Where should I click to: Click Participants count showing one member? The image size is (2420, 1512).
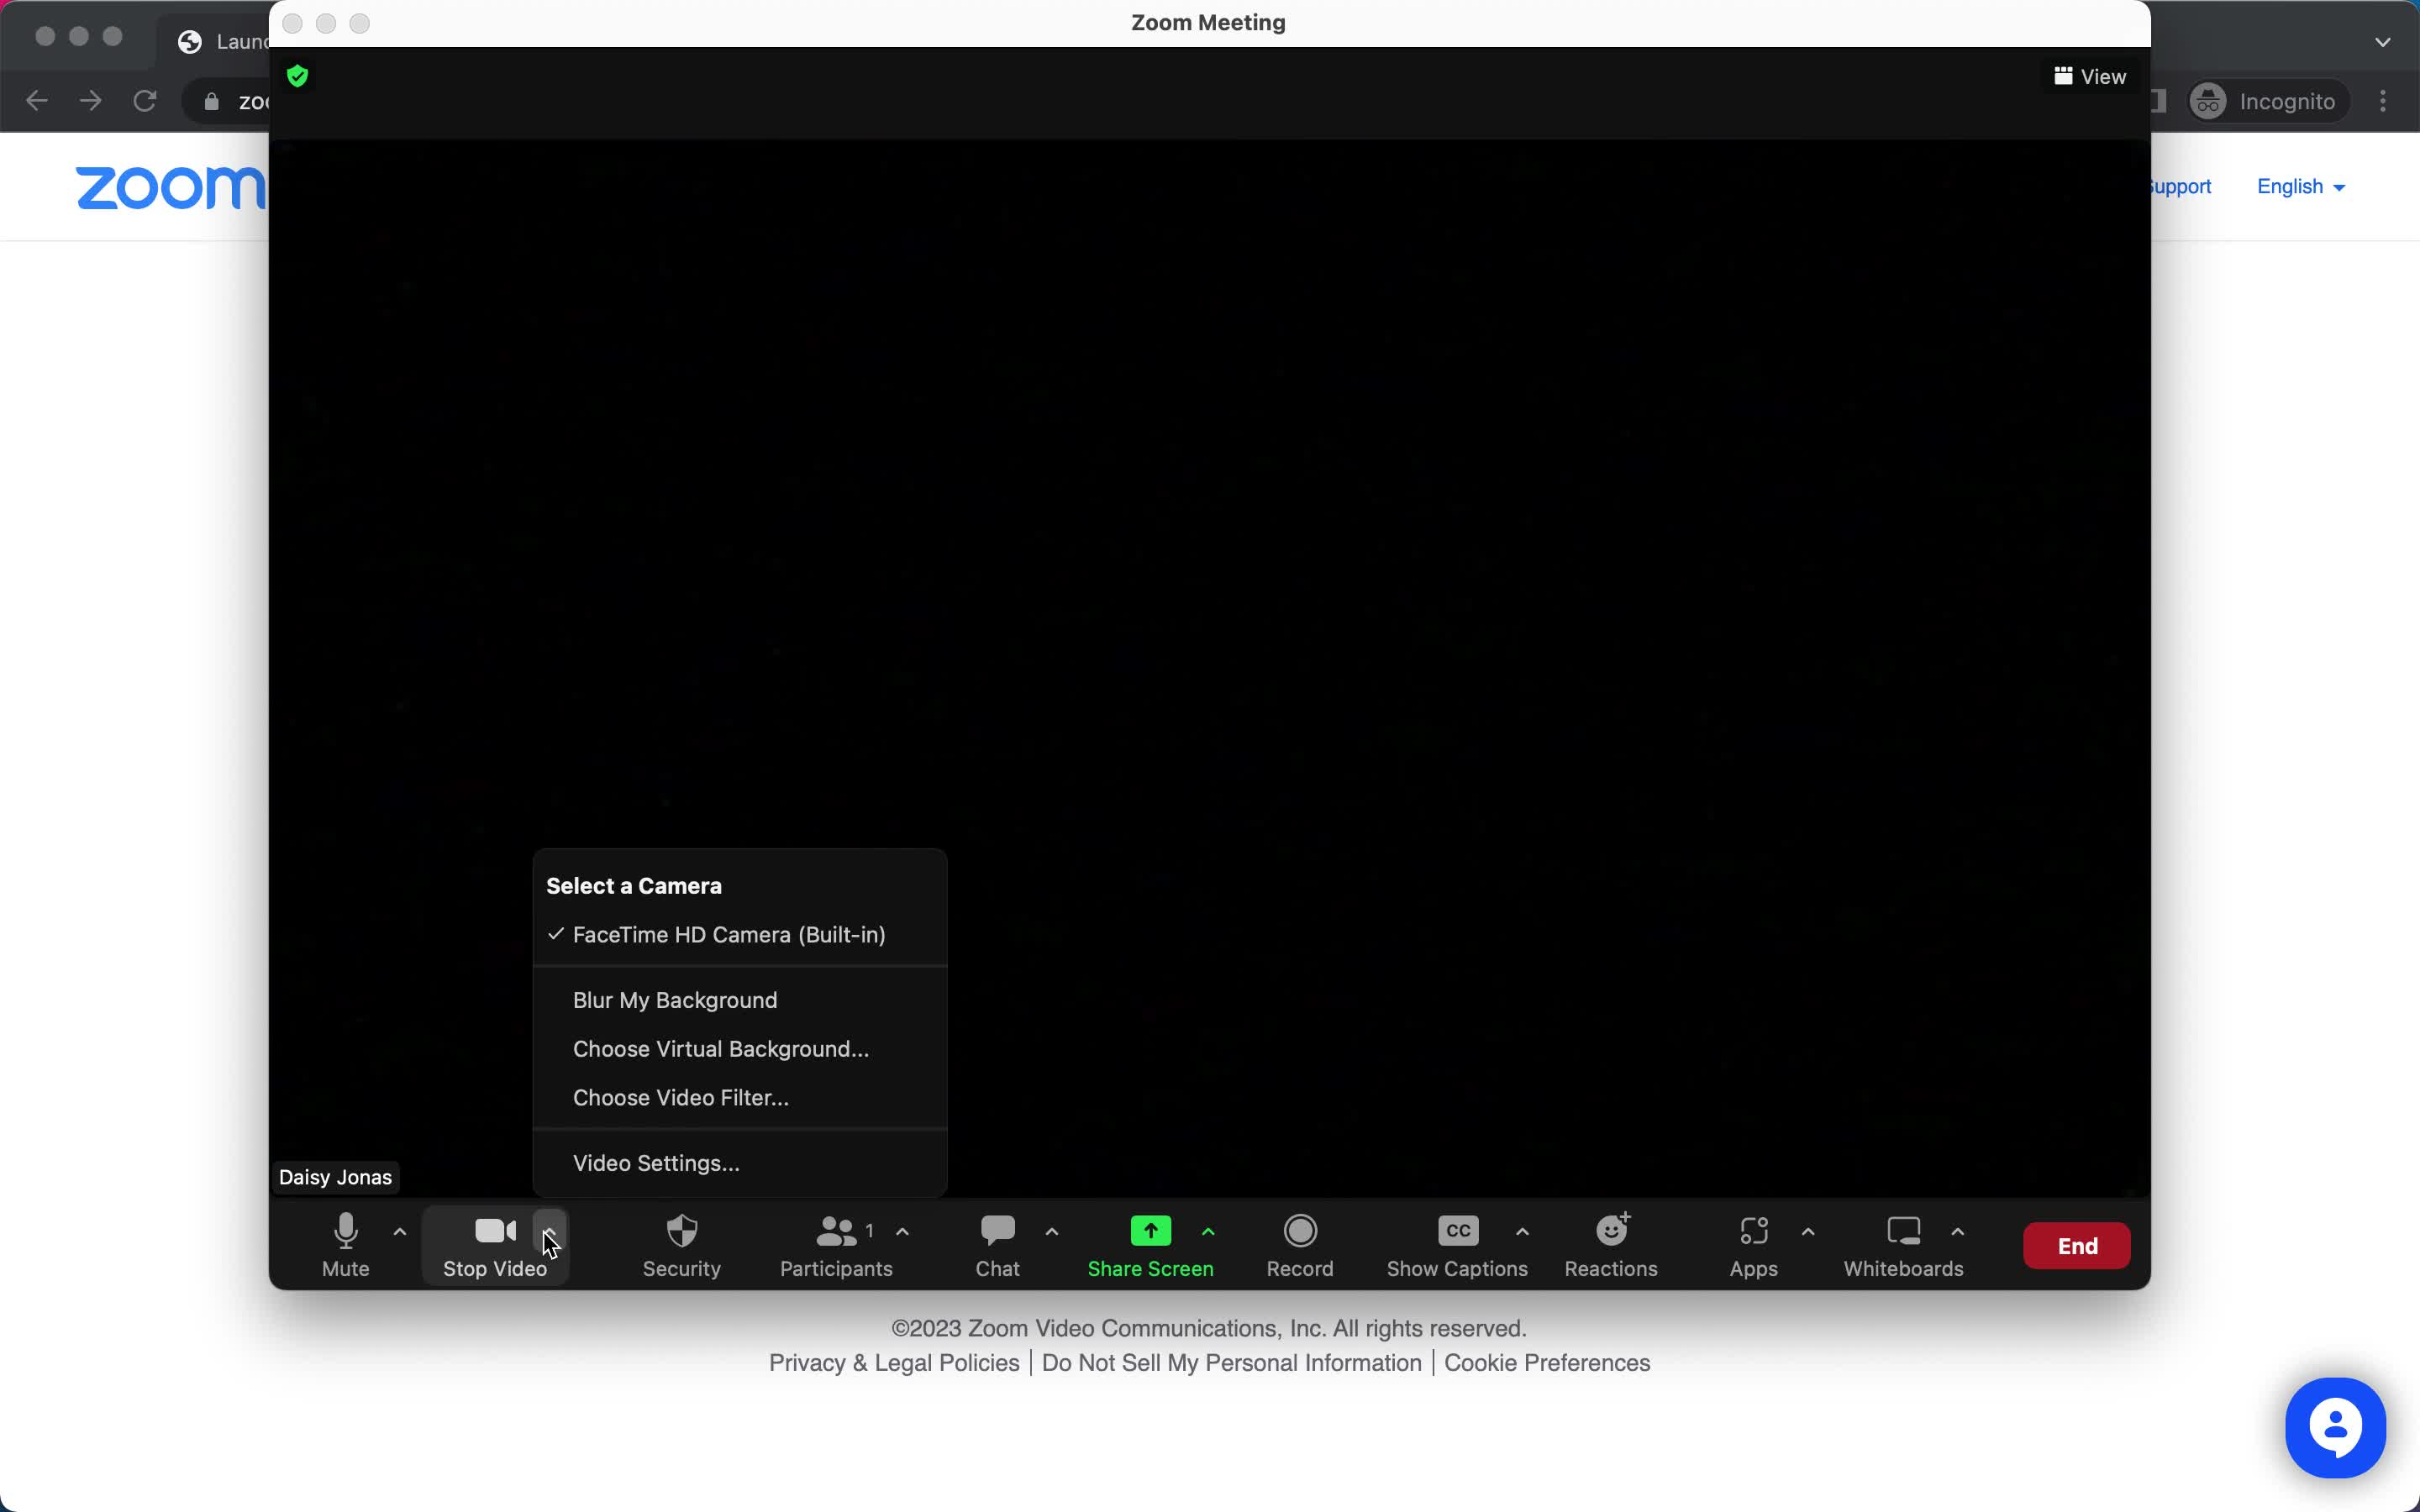point(836,1244)
